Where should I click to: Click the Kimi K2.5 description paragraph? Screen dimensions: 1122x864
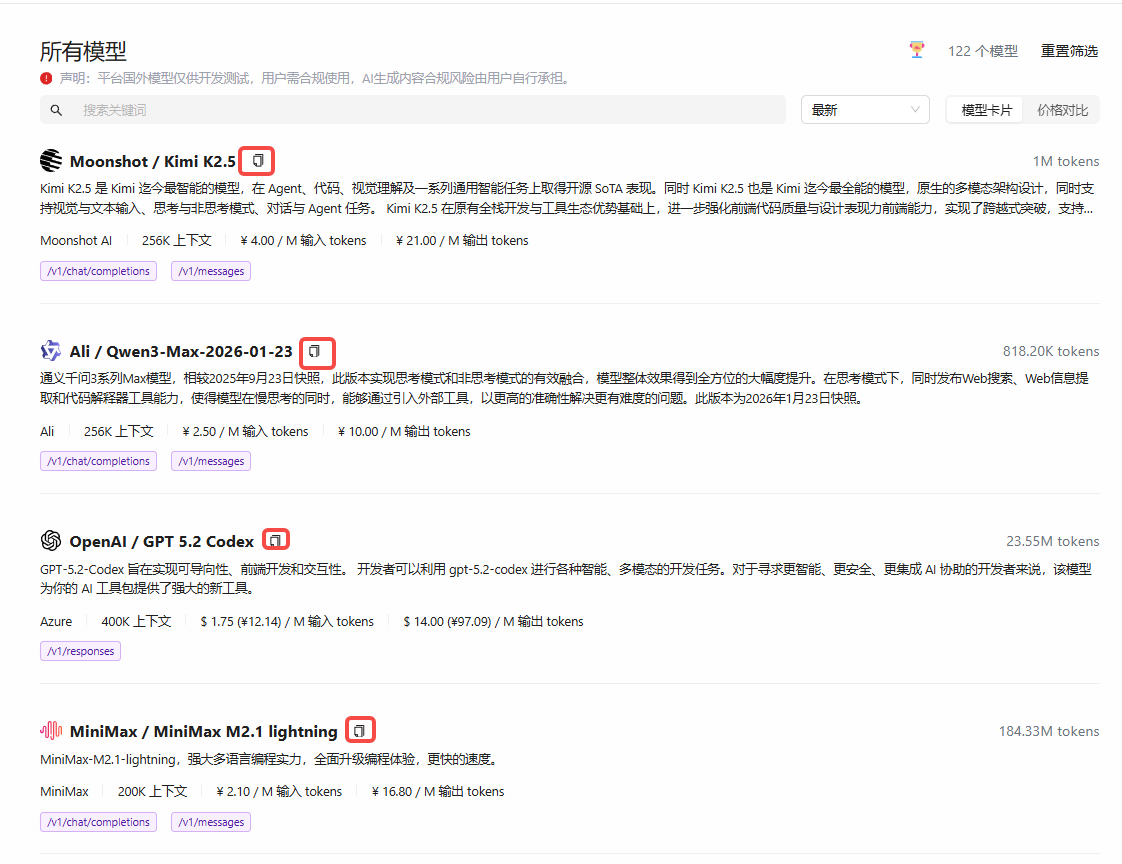567,198
